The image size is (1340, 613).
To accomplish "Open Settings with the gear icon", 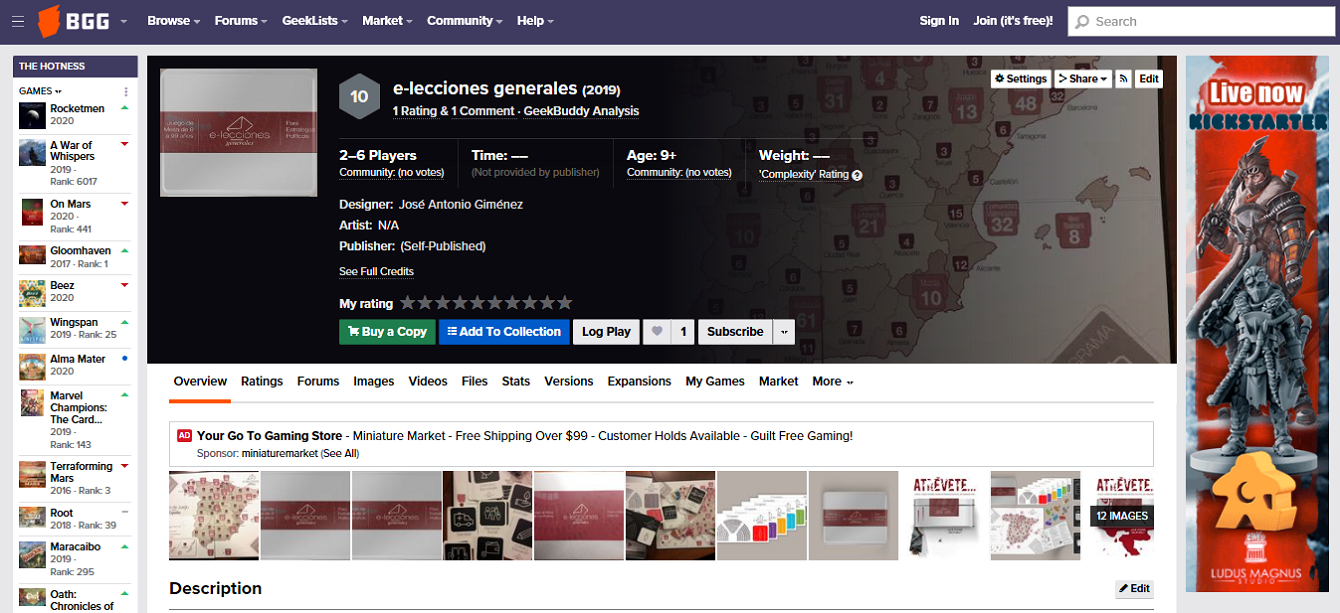I will click(x=1020, y=79).
